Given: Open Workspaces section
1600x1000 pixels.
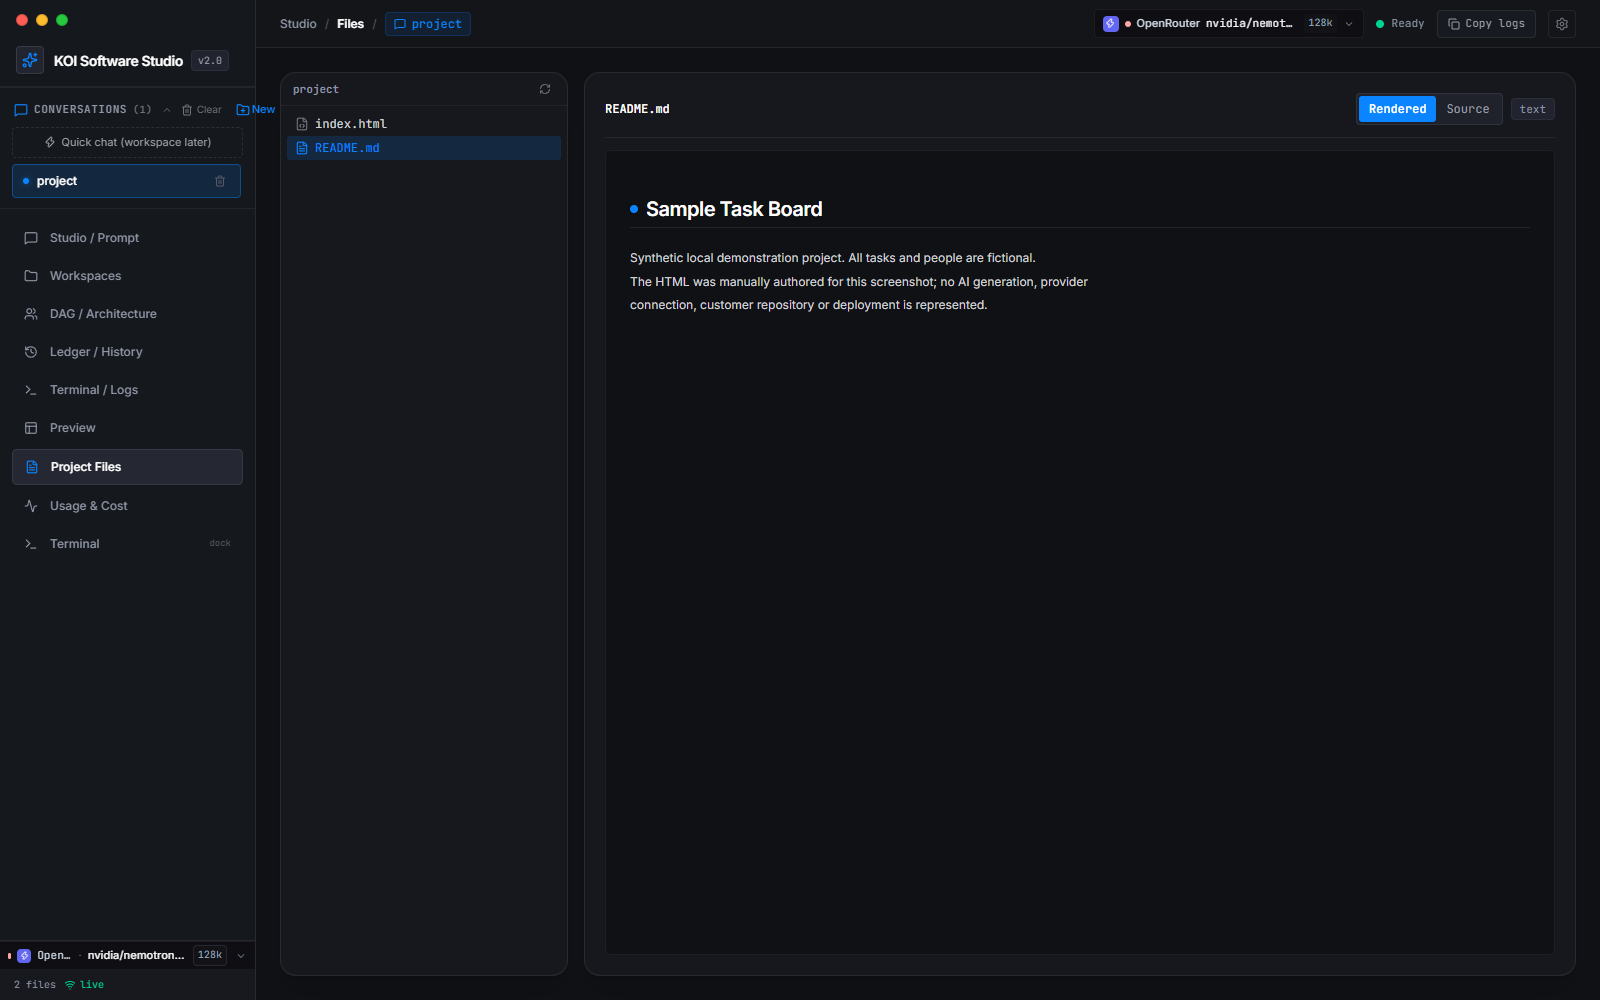Looking at the screenshot, I should (127, 276).
